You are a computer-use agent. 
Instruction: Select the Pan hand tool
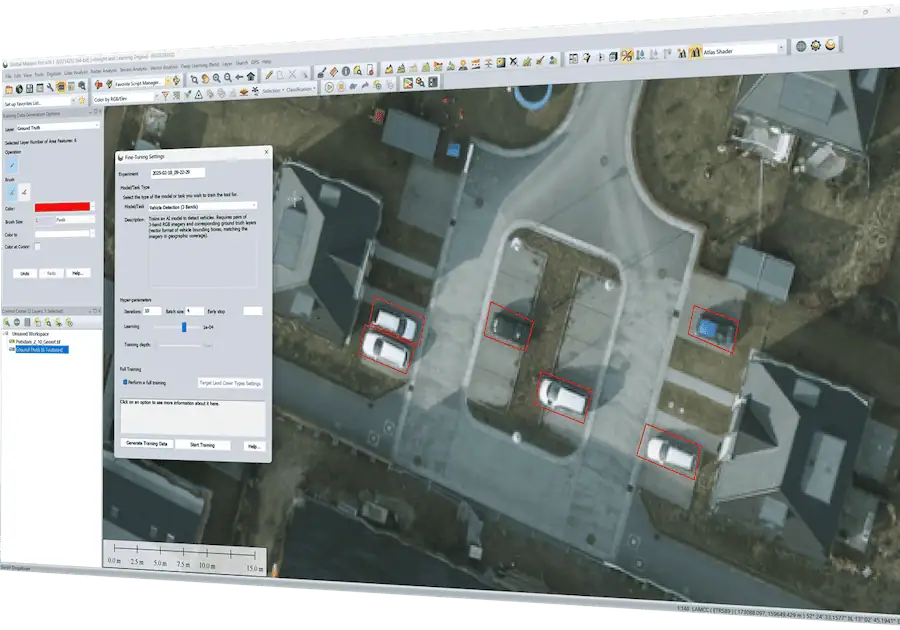(x=205, y=79)
